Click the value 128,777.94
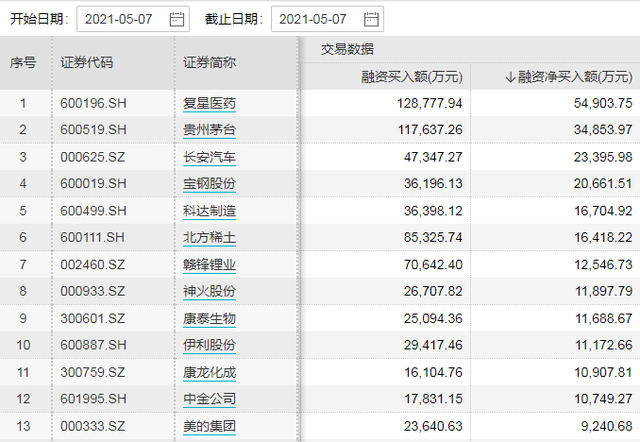The height and width of the screenshot is (442, 640). 430,103
